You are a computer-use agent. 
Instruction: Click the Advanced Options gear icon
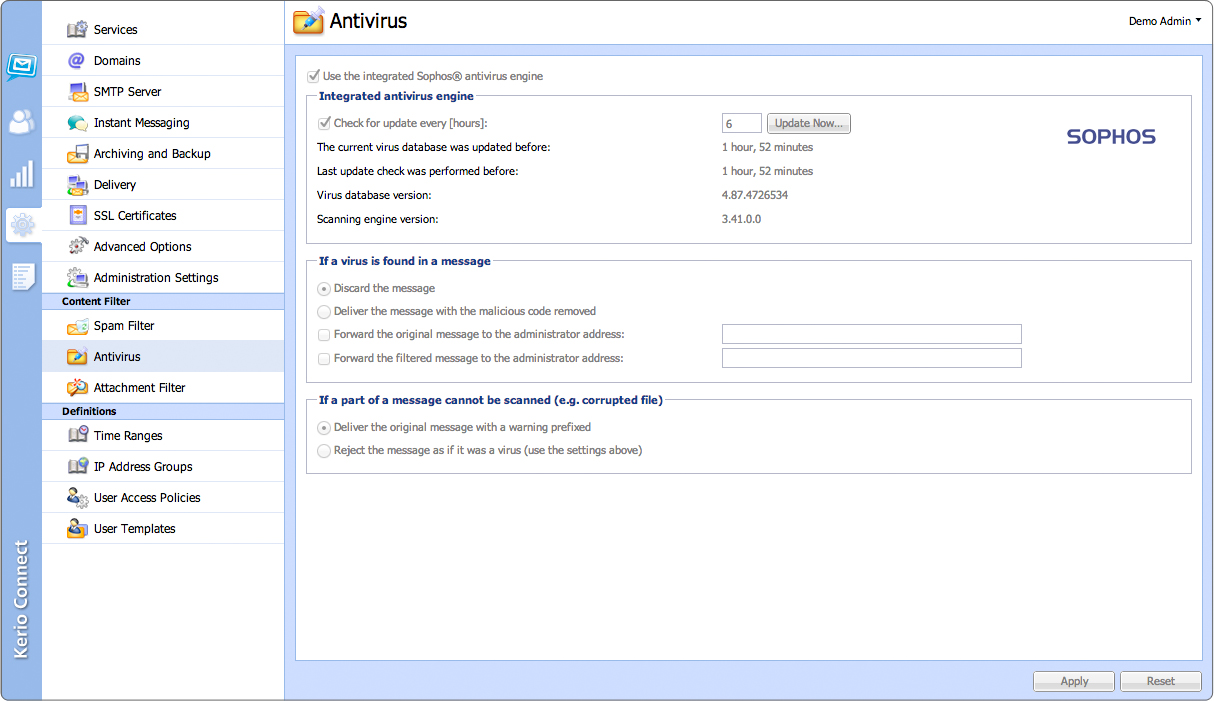(77, 247)
